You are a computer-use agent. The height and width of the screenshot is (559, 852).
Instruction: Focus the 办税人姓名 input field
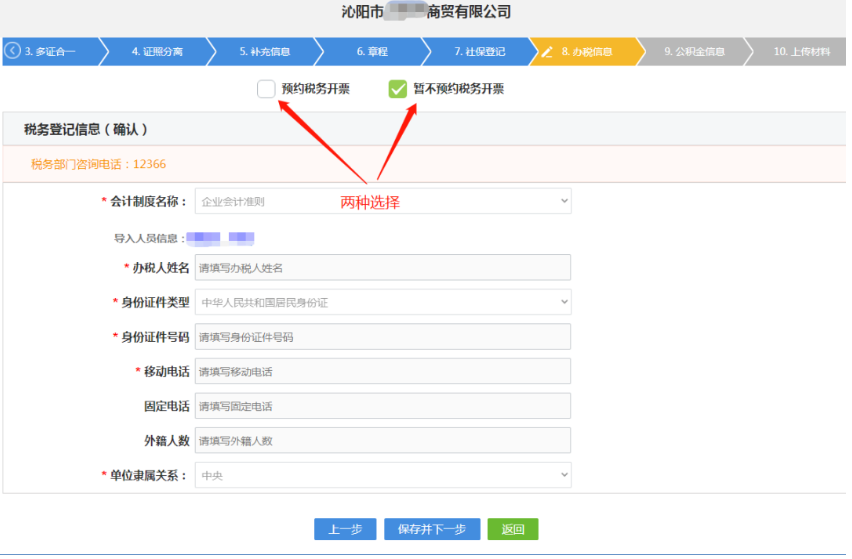coord(382,267)
